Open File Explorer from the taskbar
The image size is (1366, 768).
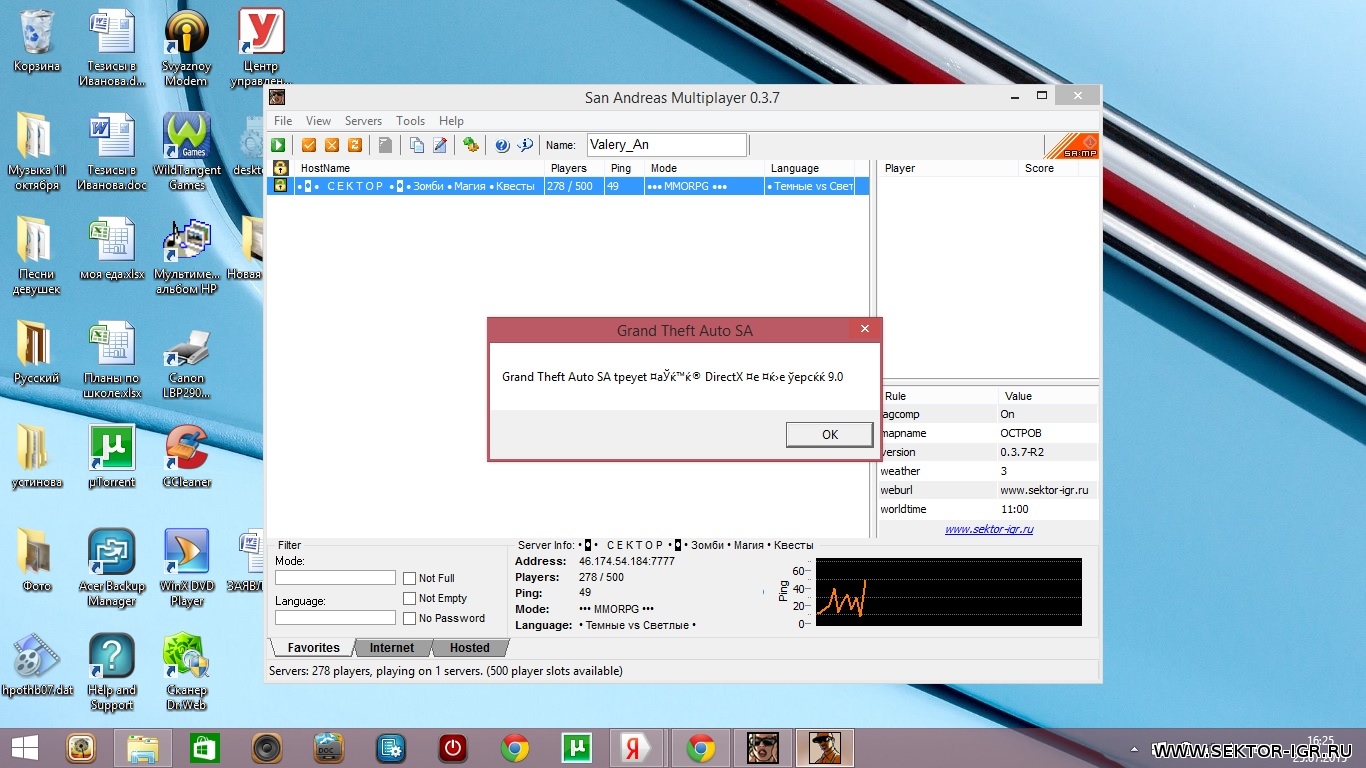(143, 748)
